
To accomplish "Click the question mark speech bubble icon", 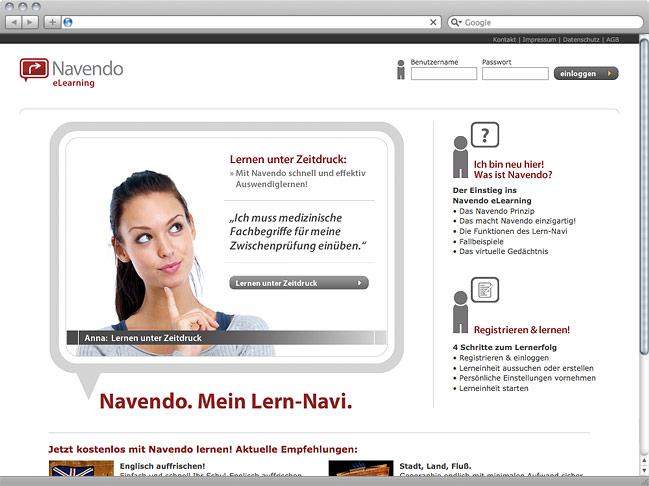I will [x=485, y=135].
